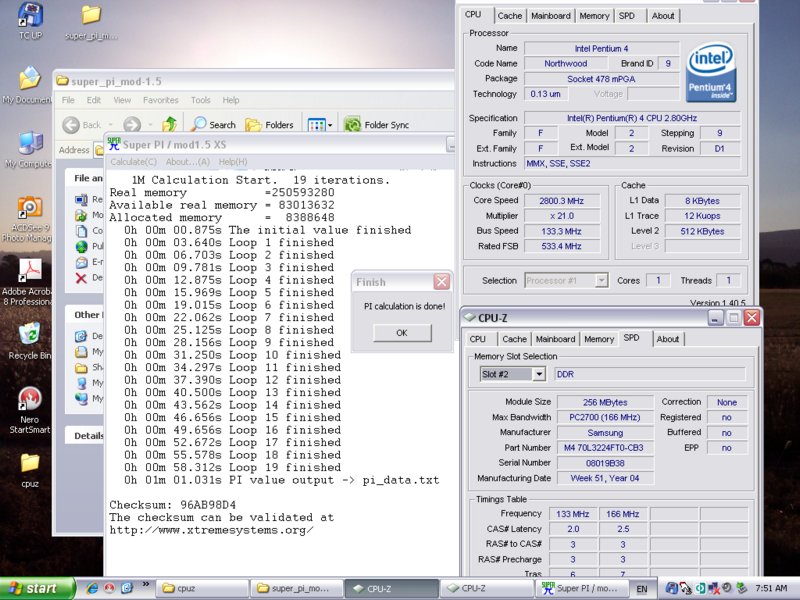Switch to the About tab in the lower CPU-Z window
The width and height of the screenshot is (800, 600).
(667, 339)
